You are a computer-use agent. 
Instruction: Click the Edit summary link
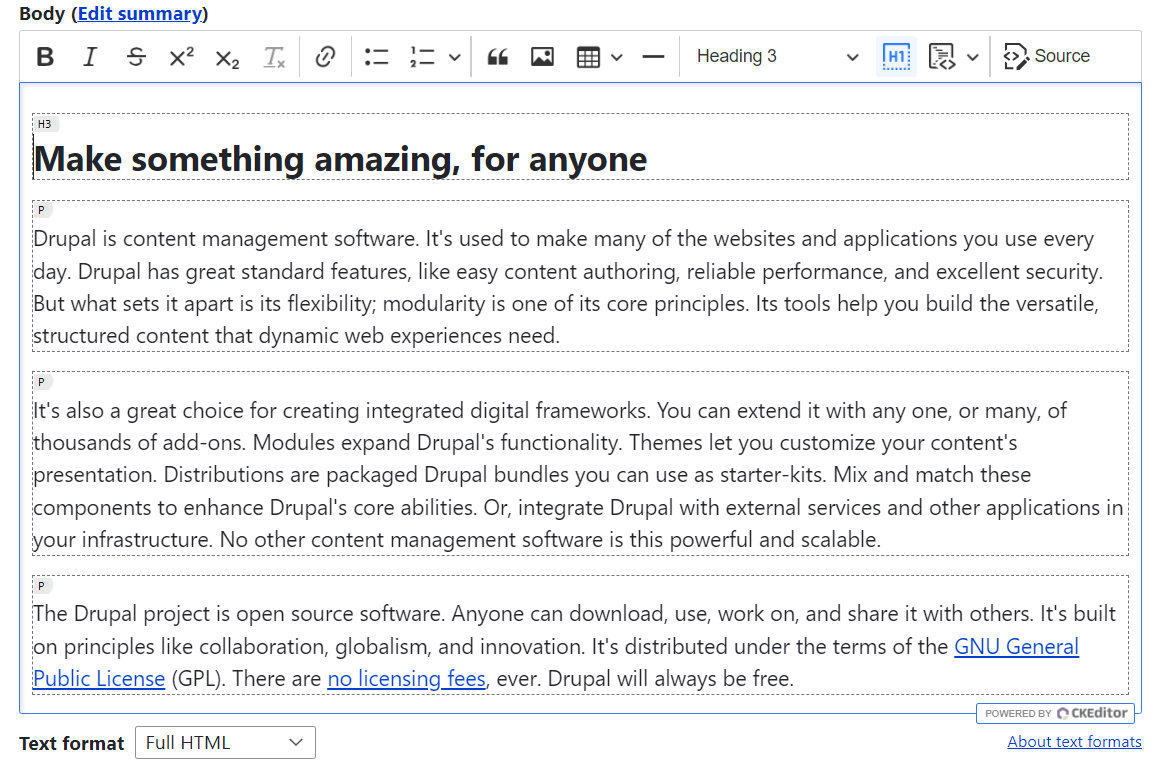click(139, 14)
